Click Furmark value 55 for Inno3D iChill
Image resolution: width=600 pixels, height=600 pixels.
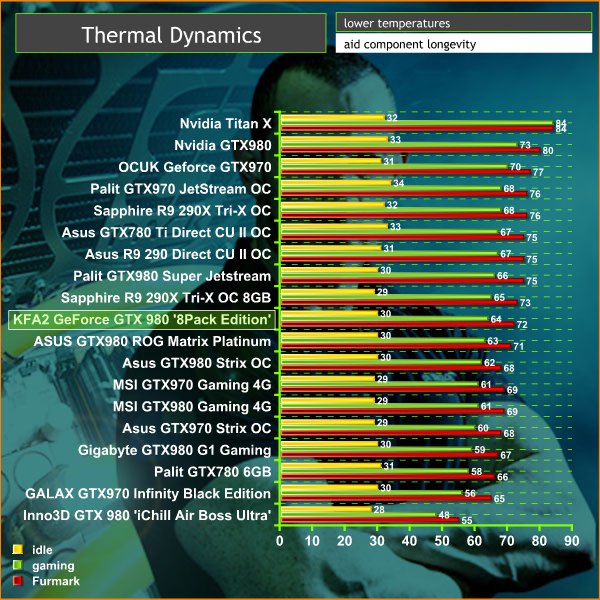(467, 520)
